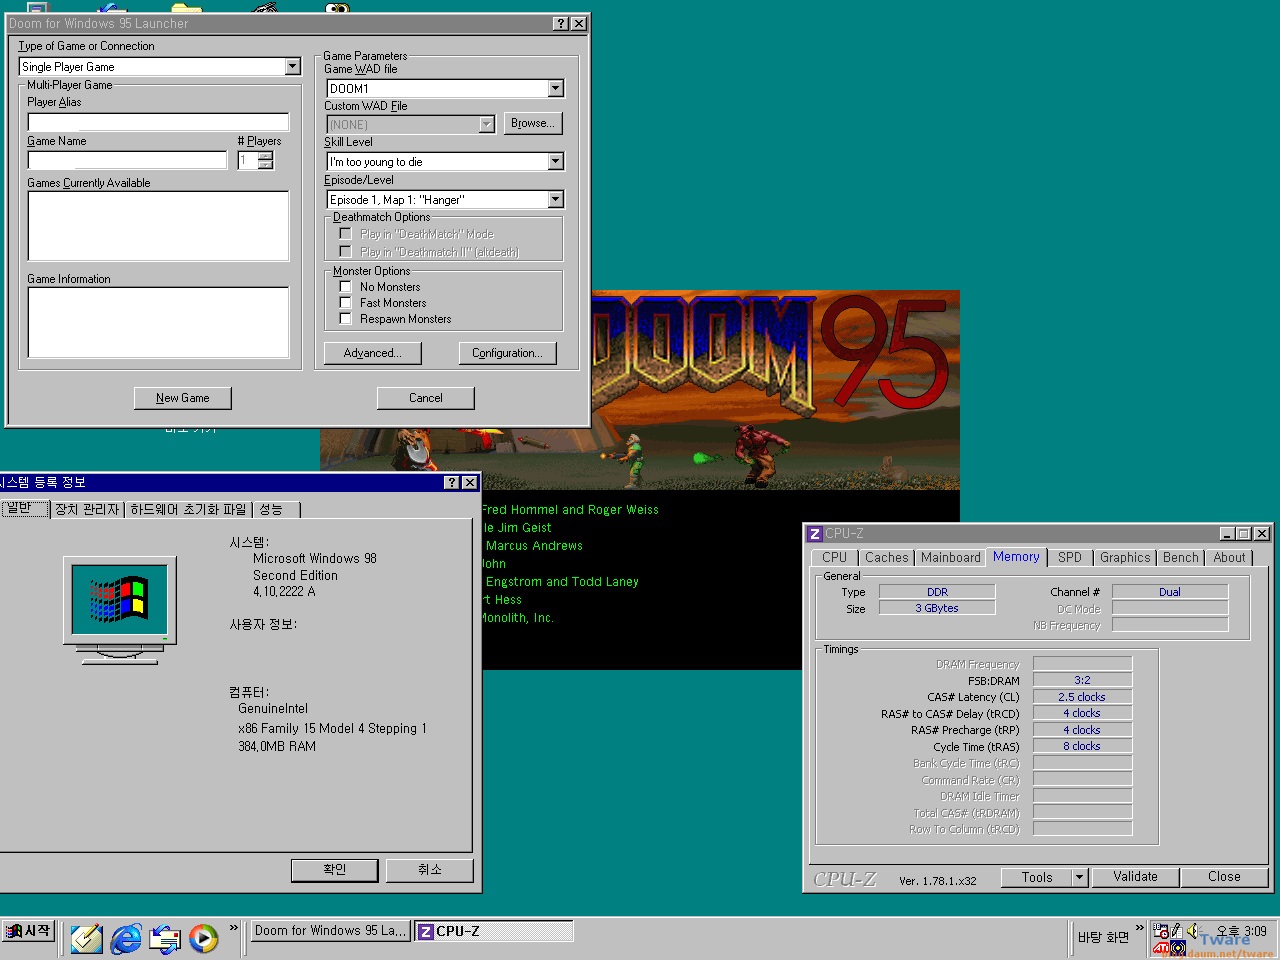The image size is (1280, 960).
Task: Select the 하드웨어 초기화 파일 tab
Action: click(188, 510)
